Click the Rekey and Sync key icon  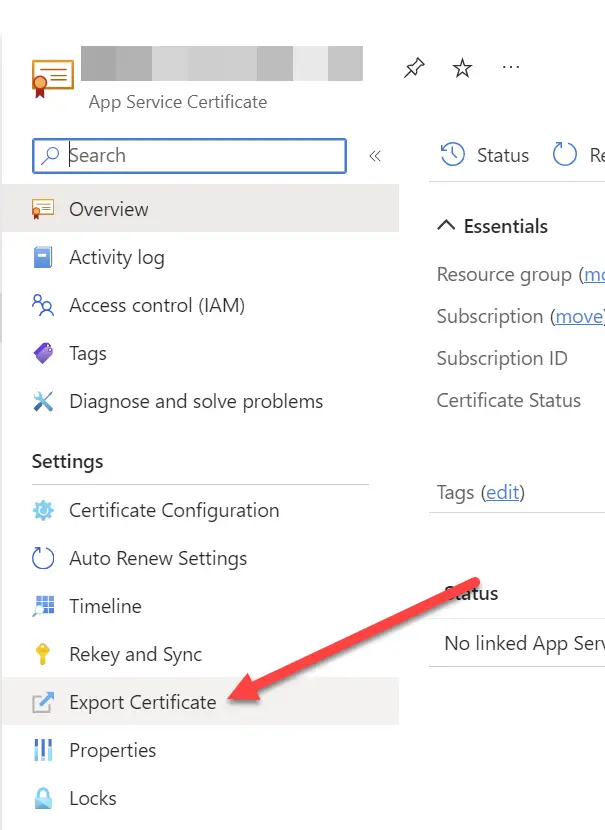pyautogui.click(x=43, y=654)
